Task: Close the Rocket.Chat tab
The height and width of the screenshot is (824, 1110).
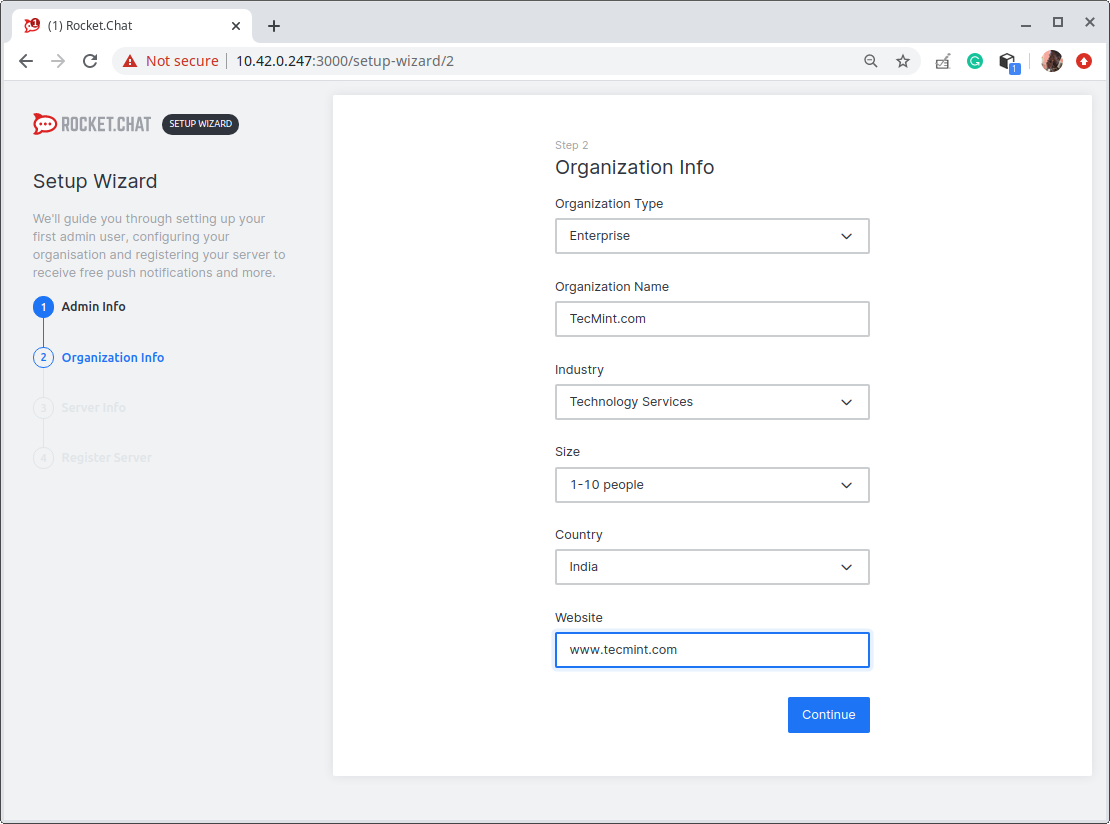Action: click(x=236, y=26)
